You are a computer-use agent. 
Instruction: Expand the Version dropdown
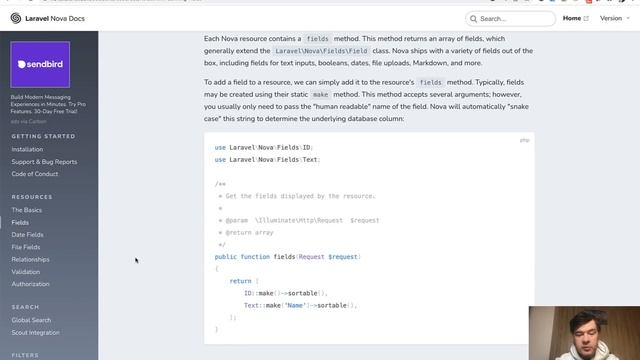pyautogui.click(x=615, y=18)
